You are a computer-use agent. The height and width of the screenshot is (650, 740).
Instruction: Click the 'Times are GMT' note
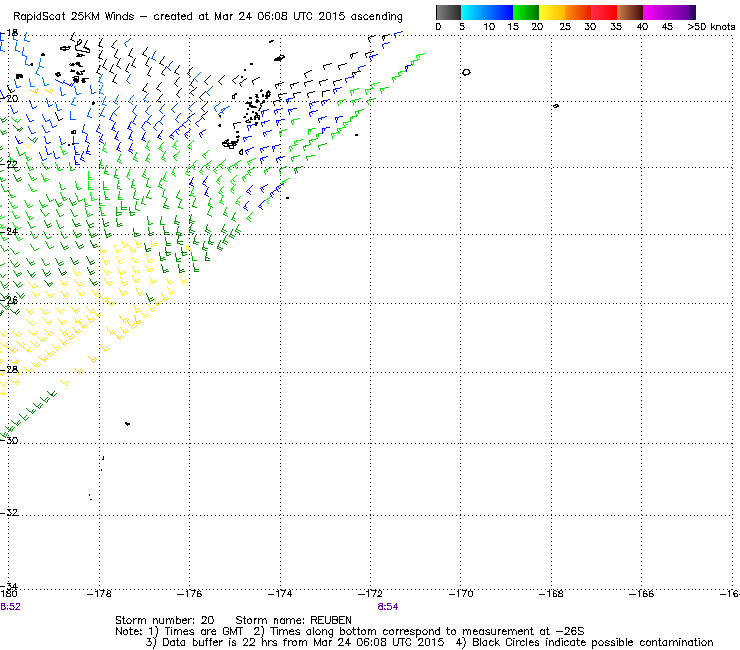(203, 632)
